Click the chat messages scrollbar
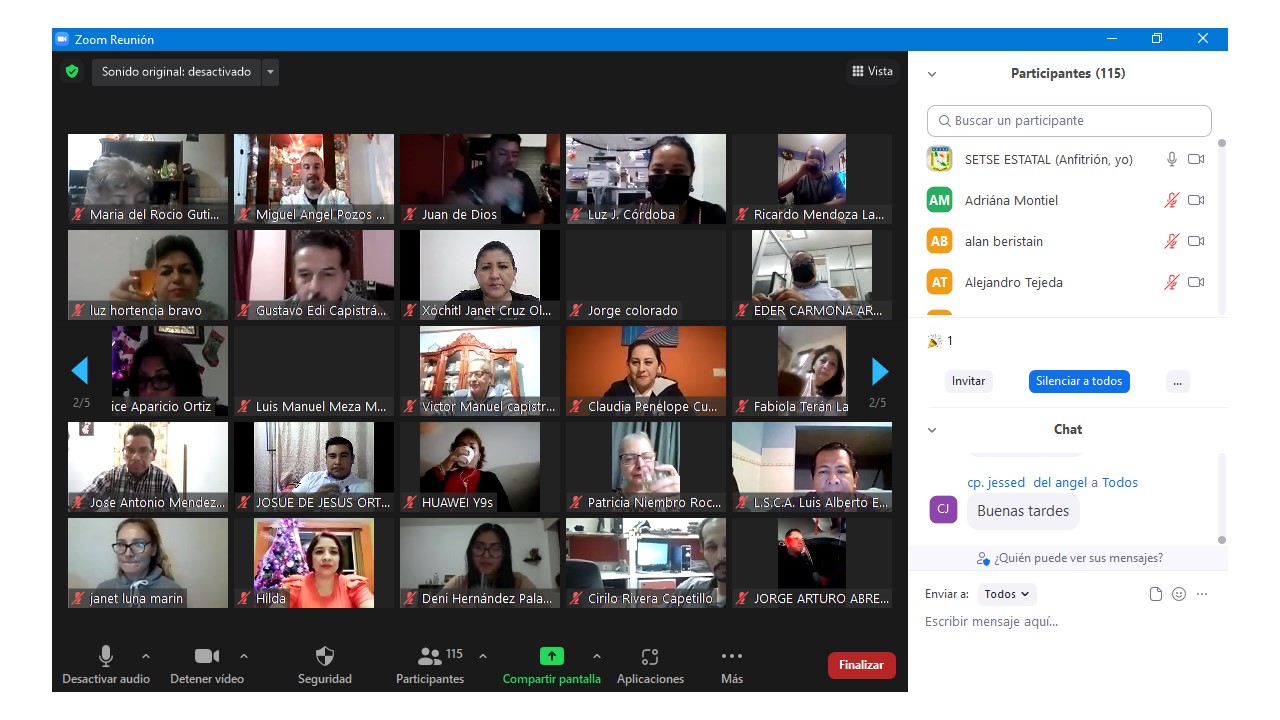The image size is (1280, 720). coord(1221,498)
